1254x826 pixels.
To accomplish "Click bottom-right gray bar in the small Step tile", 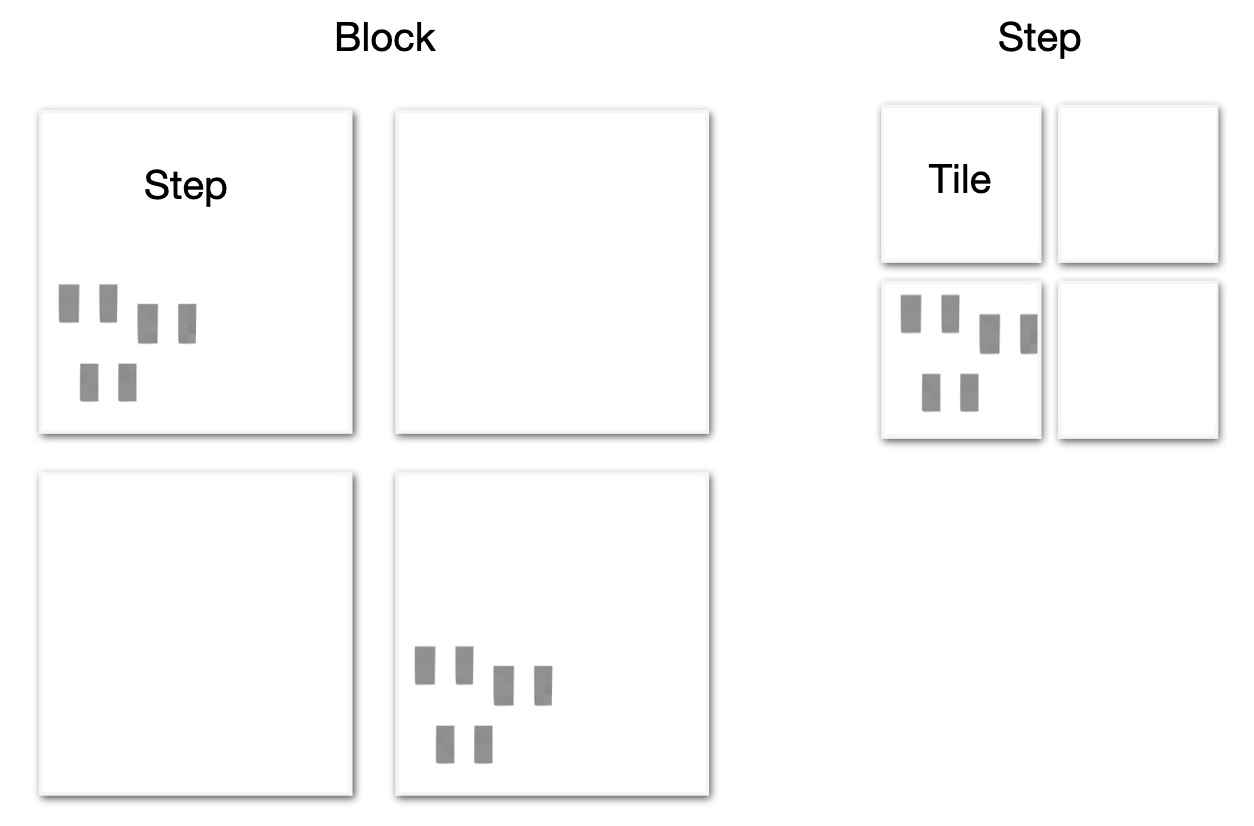I will [969, 392].
